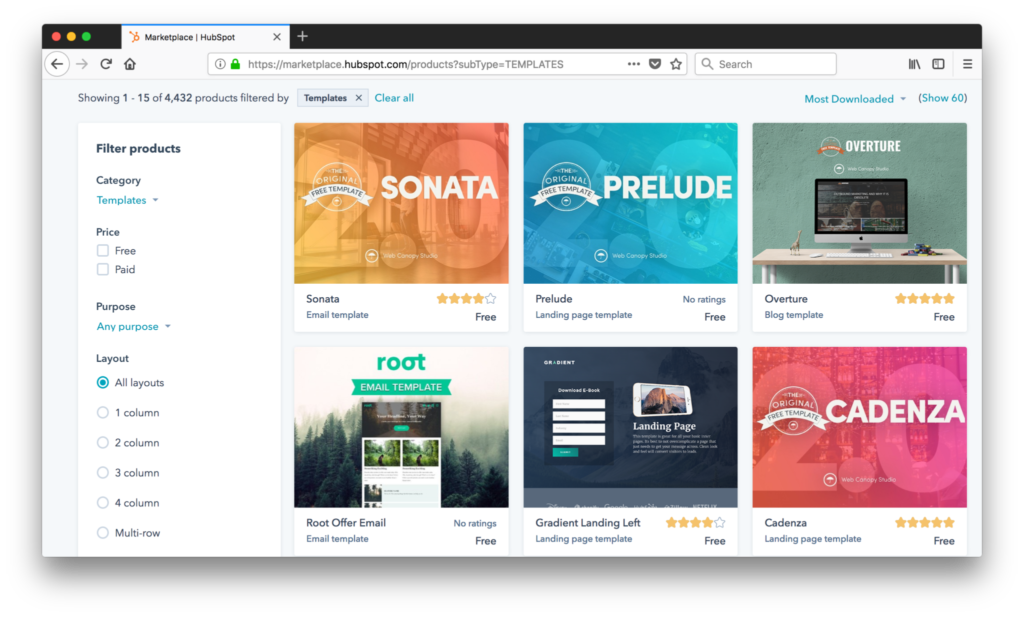Image resolution: width=1024 pixels, height=617 pixels.
Task: Open the Root Offer Email title link
Action: pyautogui.click(x=346, y=523)
